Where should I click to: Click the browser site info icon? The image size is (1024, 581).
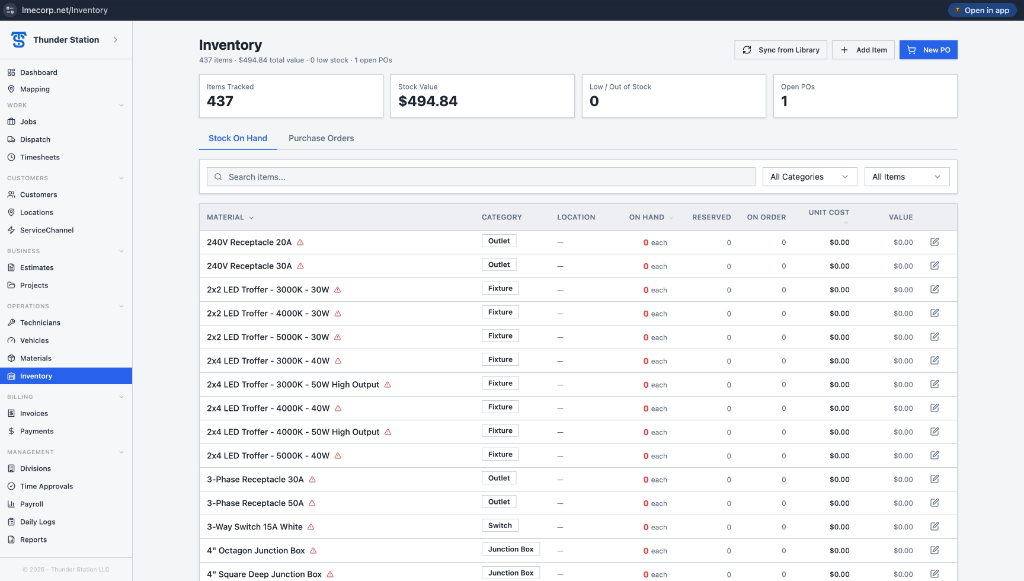click(x=10, y=10)
